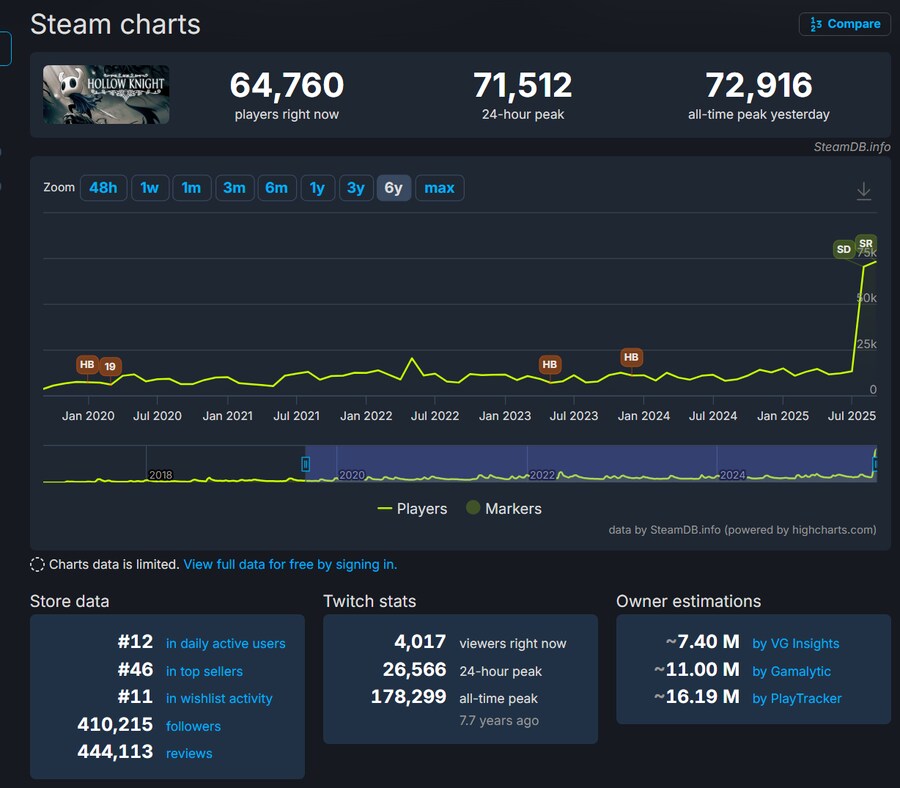Image resolution: width=900 pixels, height=788 pixels.
Task: Click the SD marker on the chart
Action: click(x=844, y=249)
